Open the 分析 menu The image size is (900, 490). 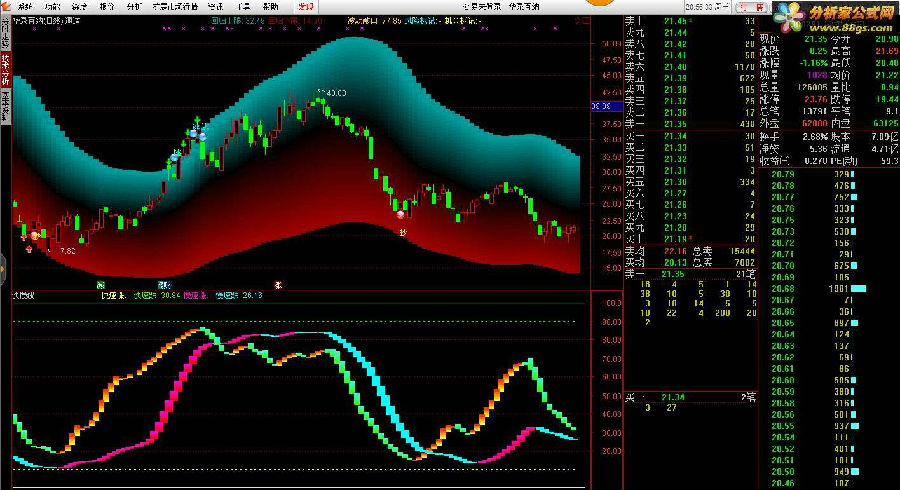tap(134, 7)
